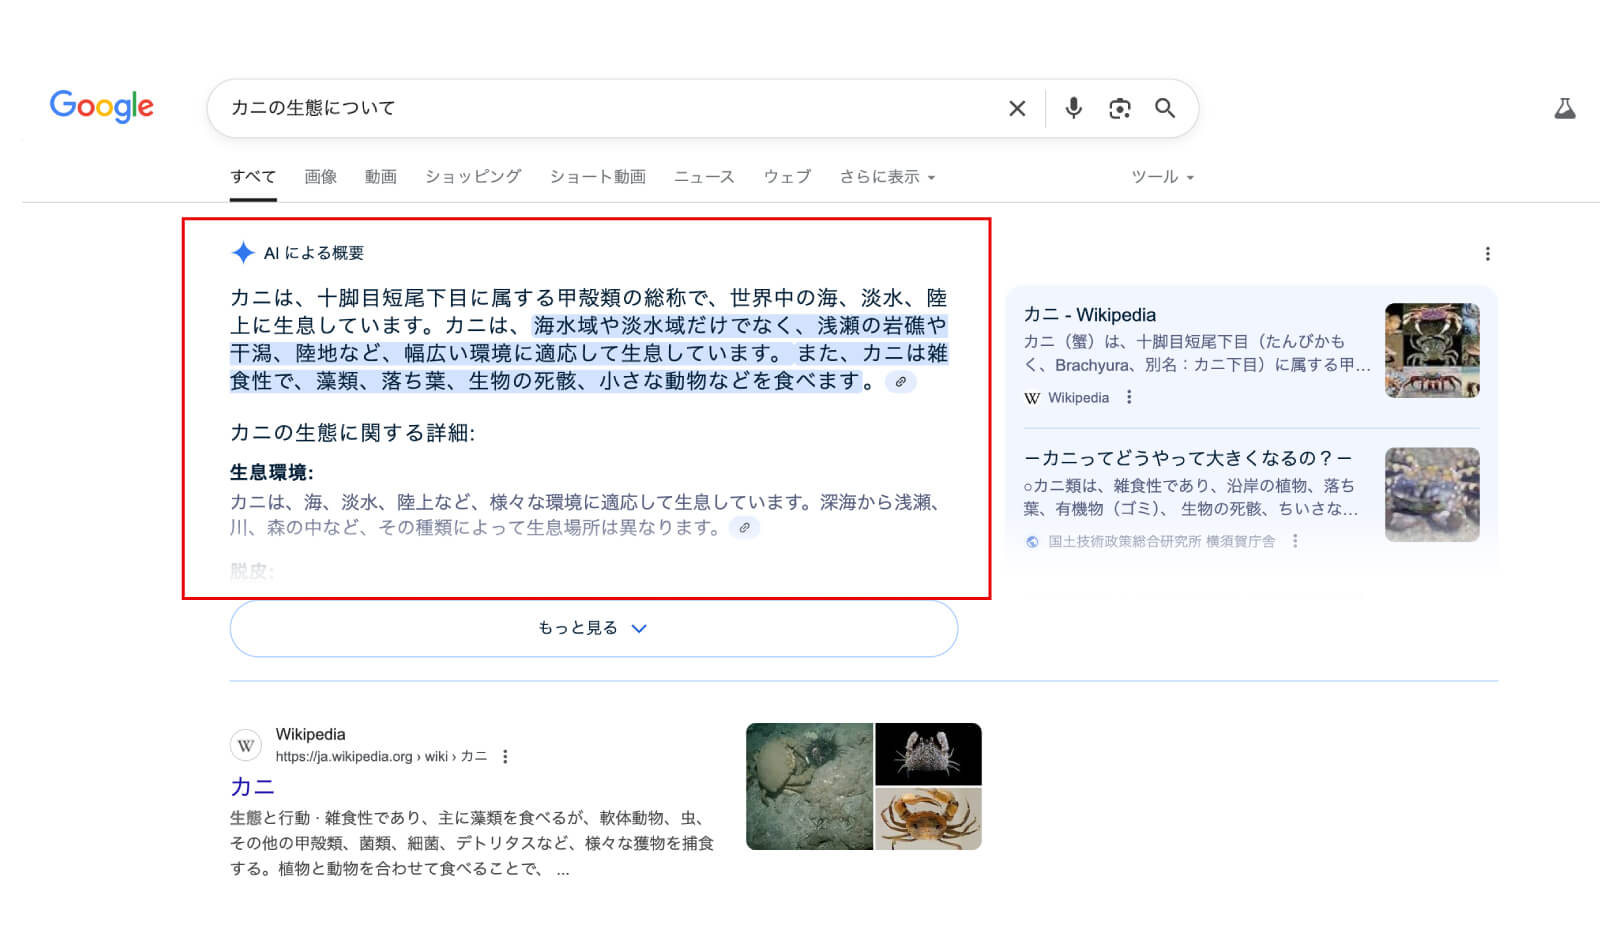Viewport: 1600px width, 930px height.
Task: Select the すべて tab
Action: click(x=253, y=177)
